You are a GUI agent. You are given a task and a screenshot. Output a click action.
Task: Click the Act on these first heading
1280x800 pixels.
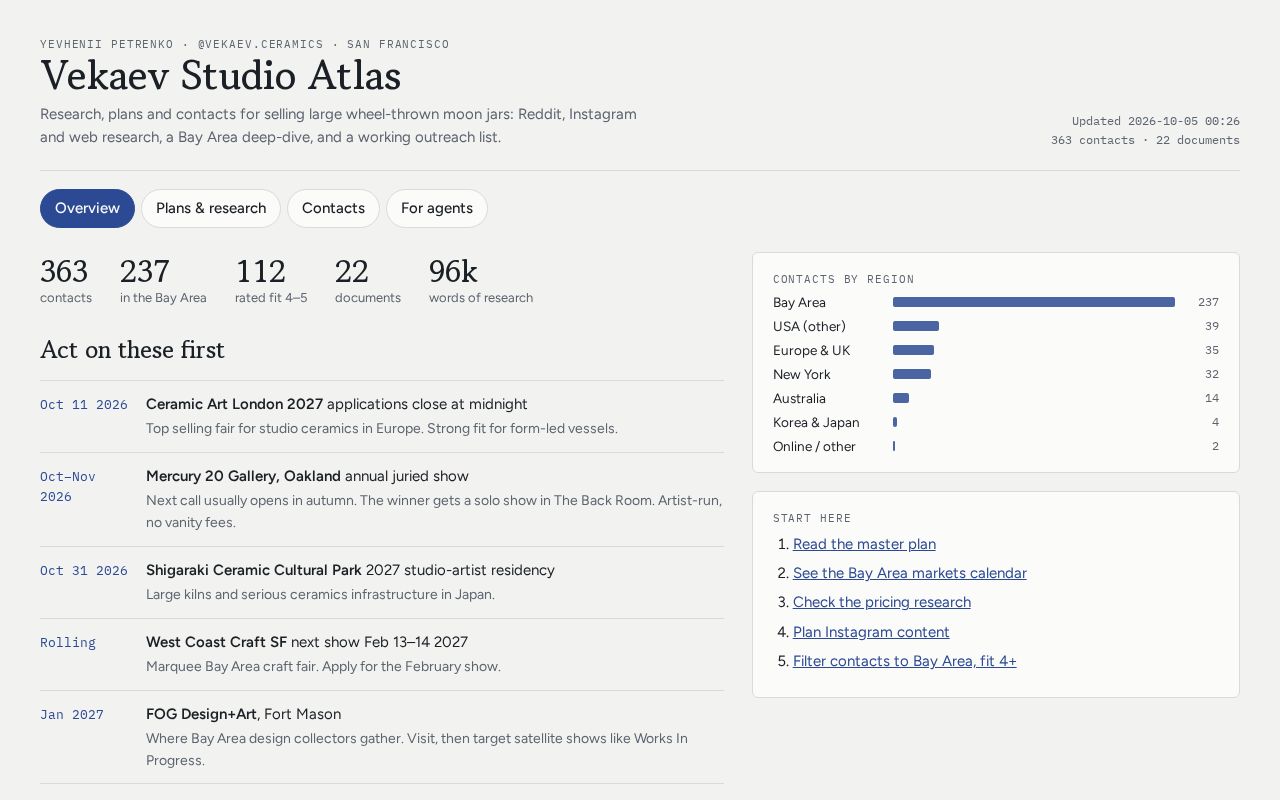click(x=132, y=350)
